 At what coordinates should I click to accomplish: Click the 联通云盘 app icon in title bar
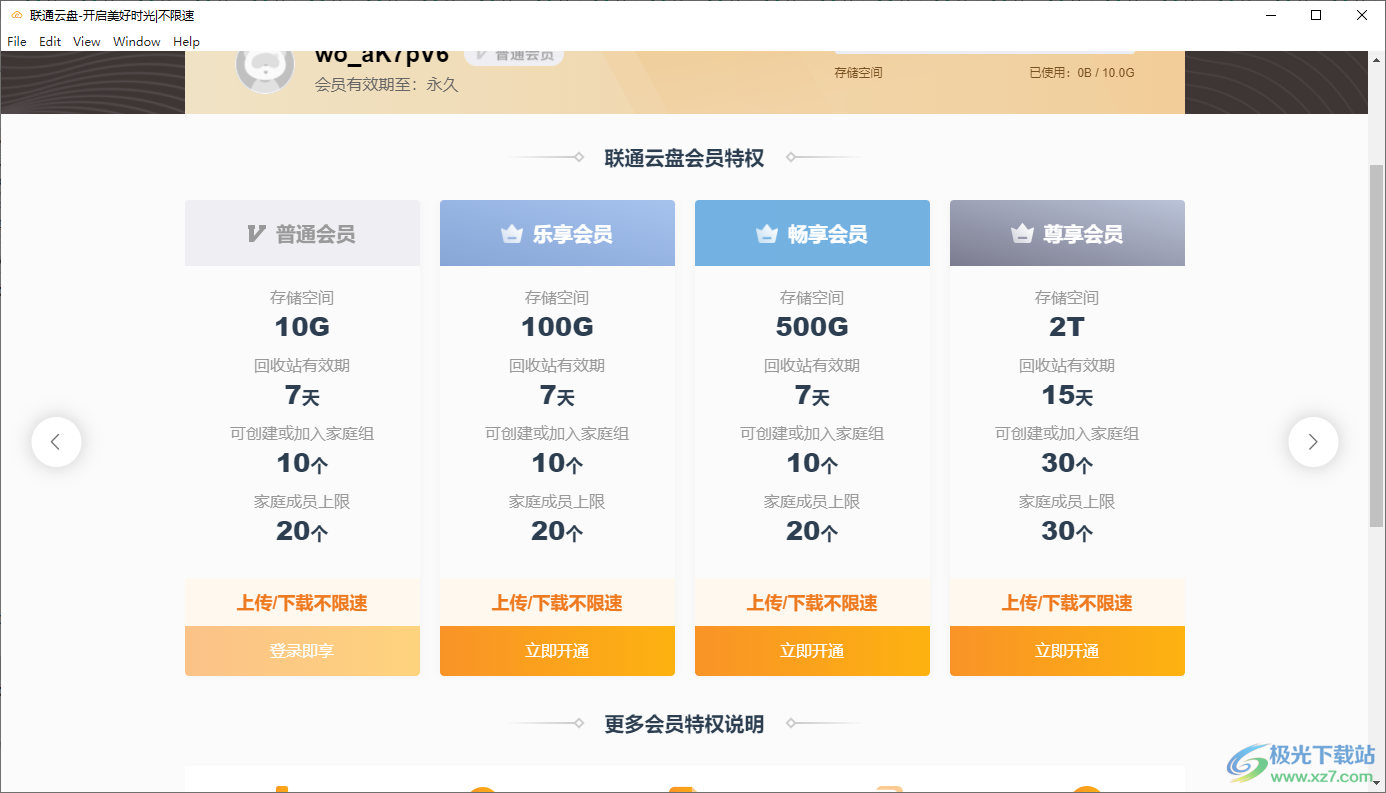(x=16, y=15)
